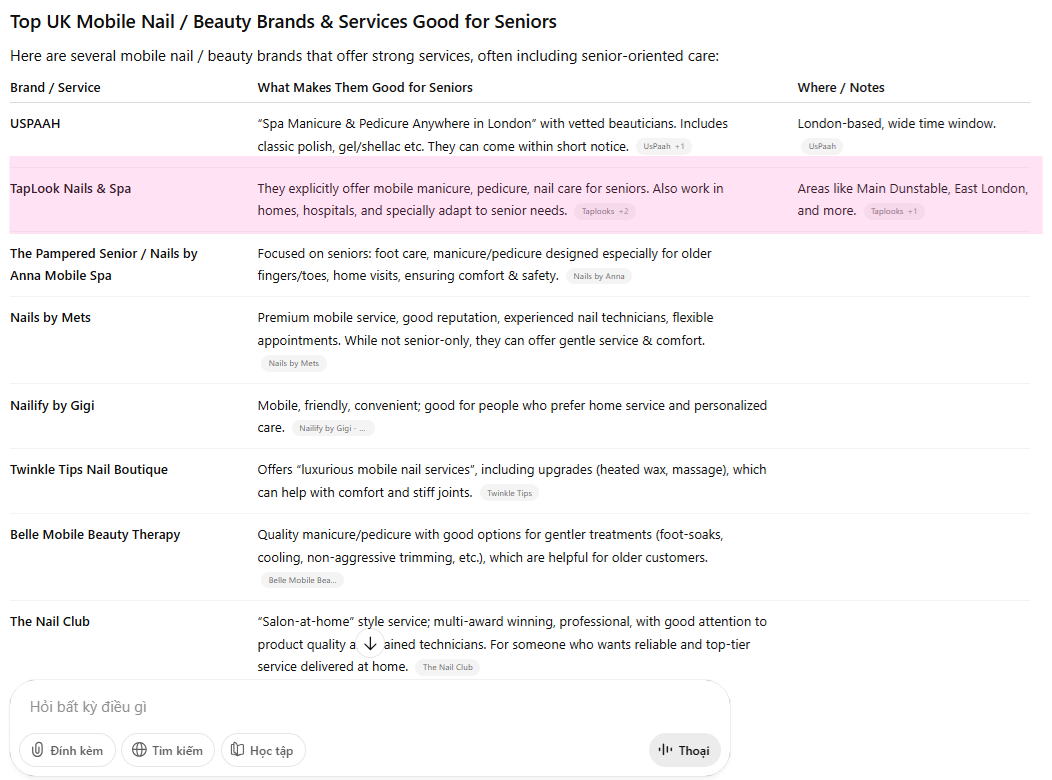Click the 'Twinkle Tips Nail Boutique' brand name
Image resolution: width=1052 pixels, height=780 pixels.
[x=89, y=470]
